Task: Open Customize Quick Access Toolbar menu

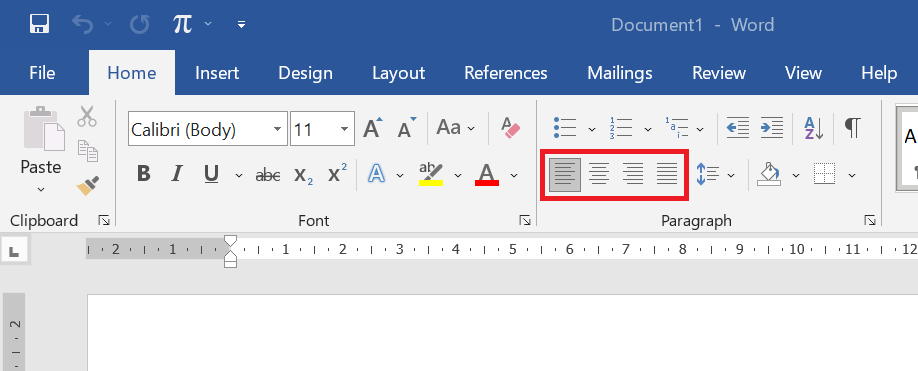Action: 241,24
